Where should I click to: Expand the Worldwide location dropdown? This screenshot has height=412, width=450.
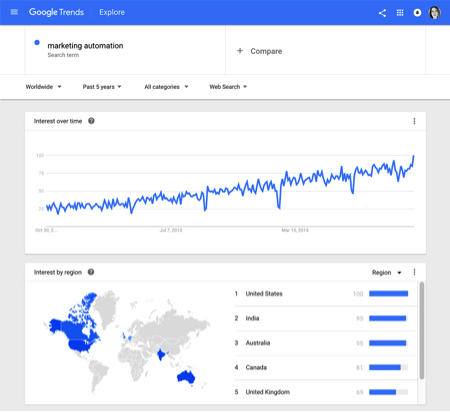[x=43, y=87]
